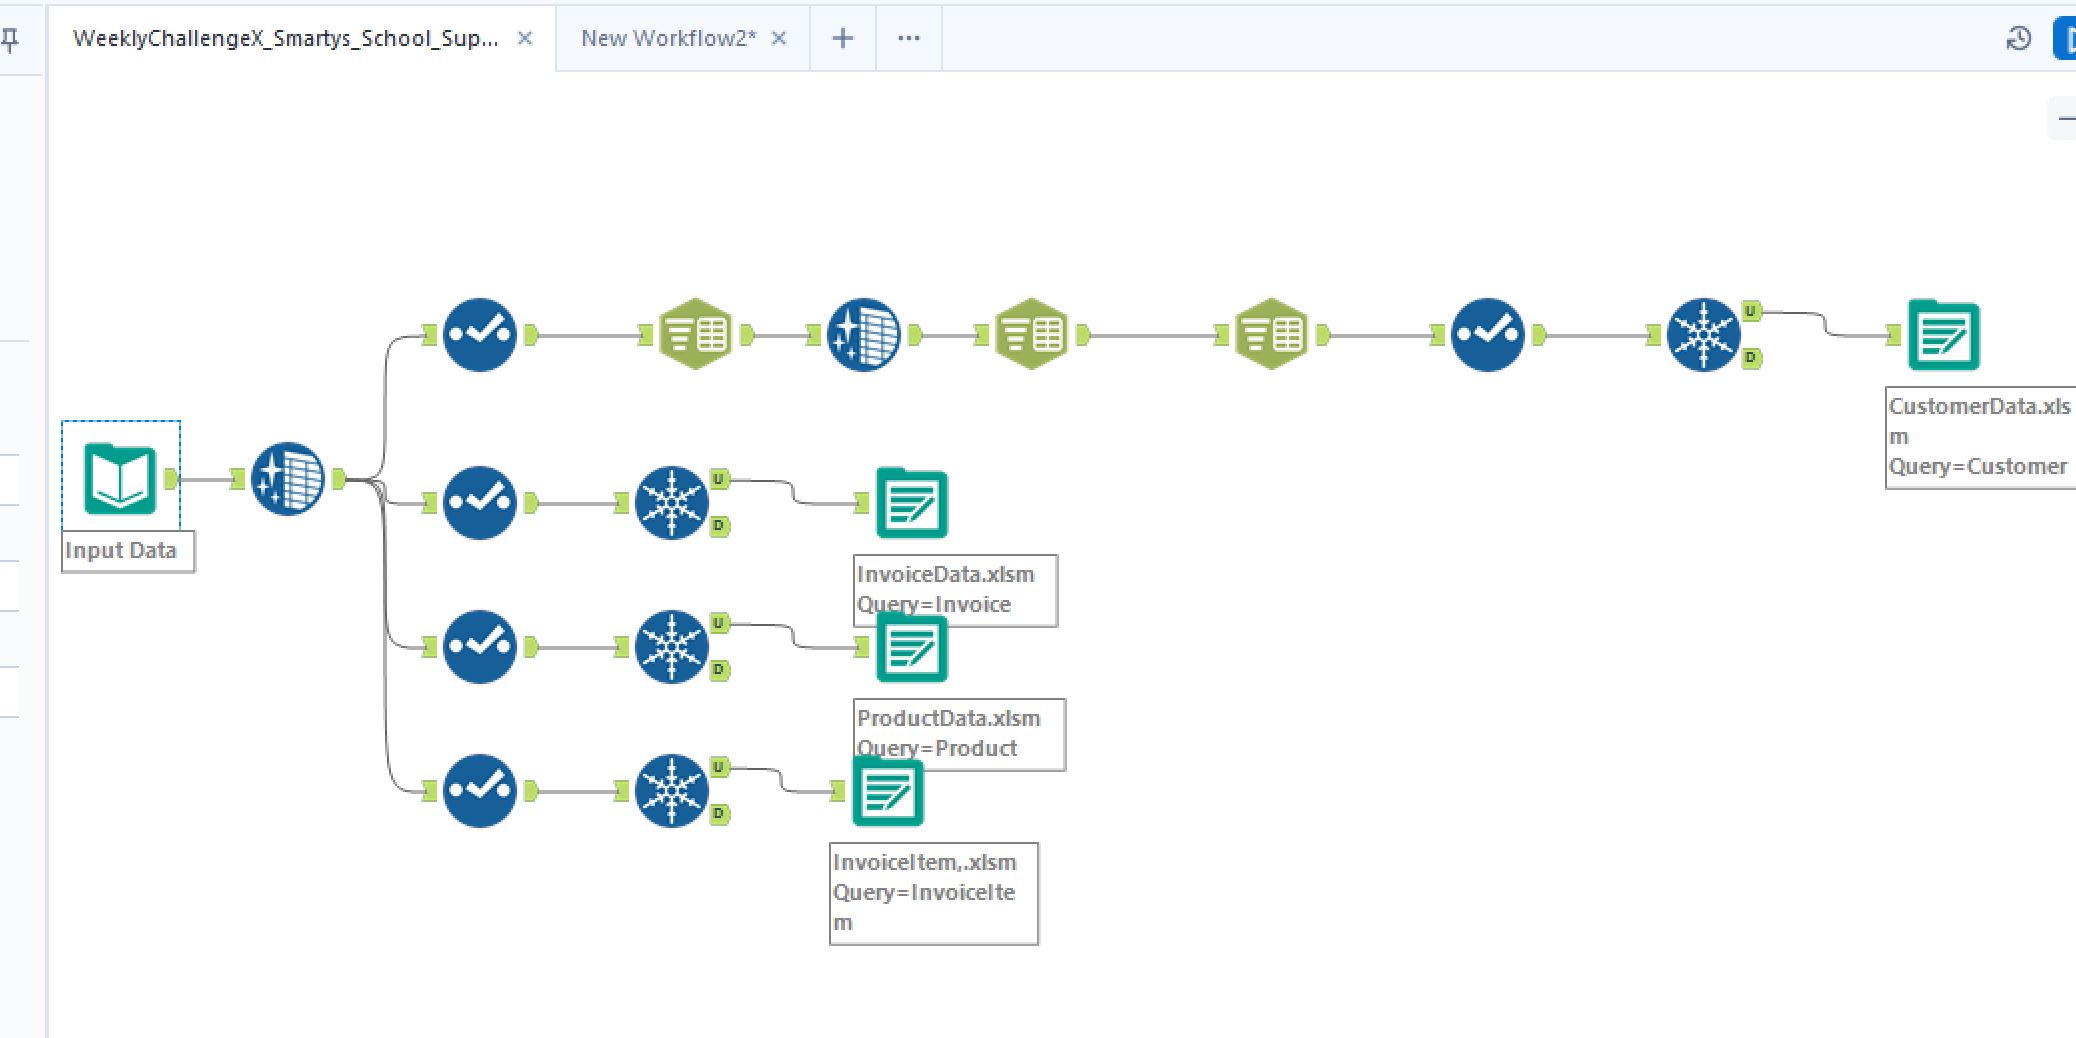Select the Data Cleansing tool in top row
Image resolution: width=2076 pixels, height=1038 pixels.
[x=864, y=335]
